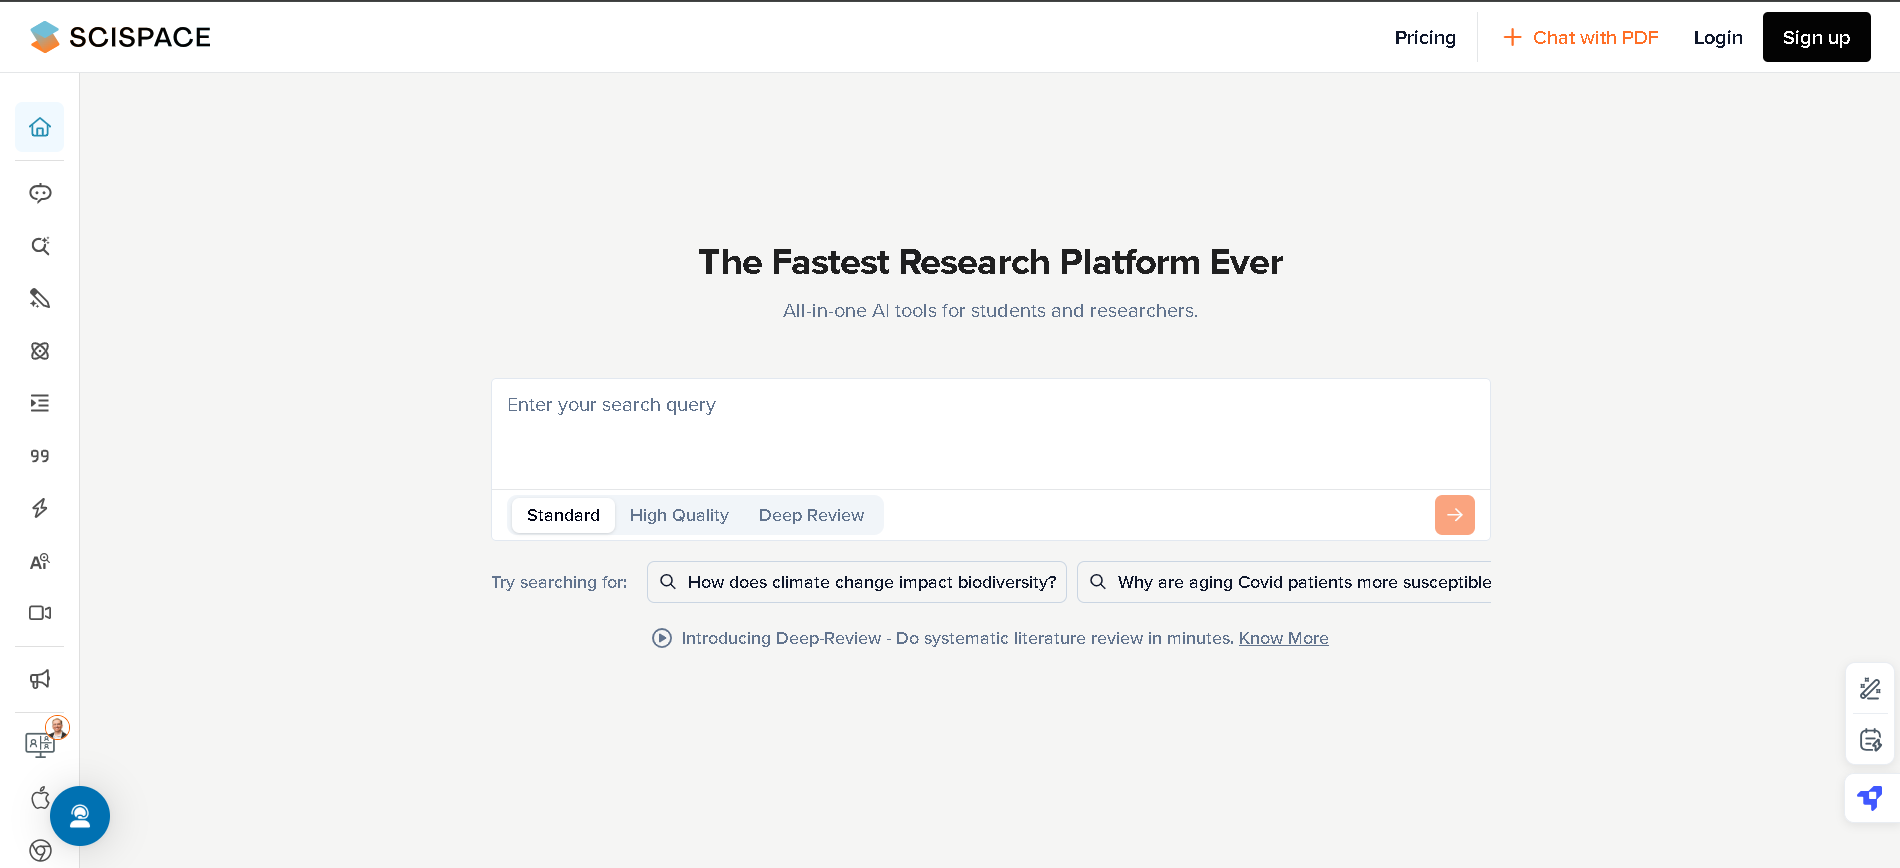Open the chat bubble sidebar icon
This screenshot has width=1900, height=868.
(40, 193)
